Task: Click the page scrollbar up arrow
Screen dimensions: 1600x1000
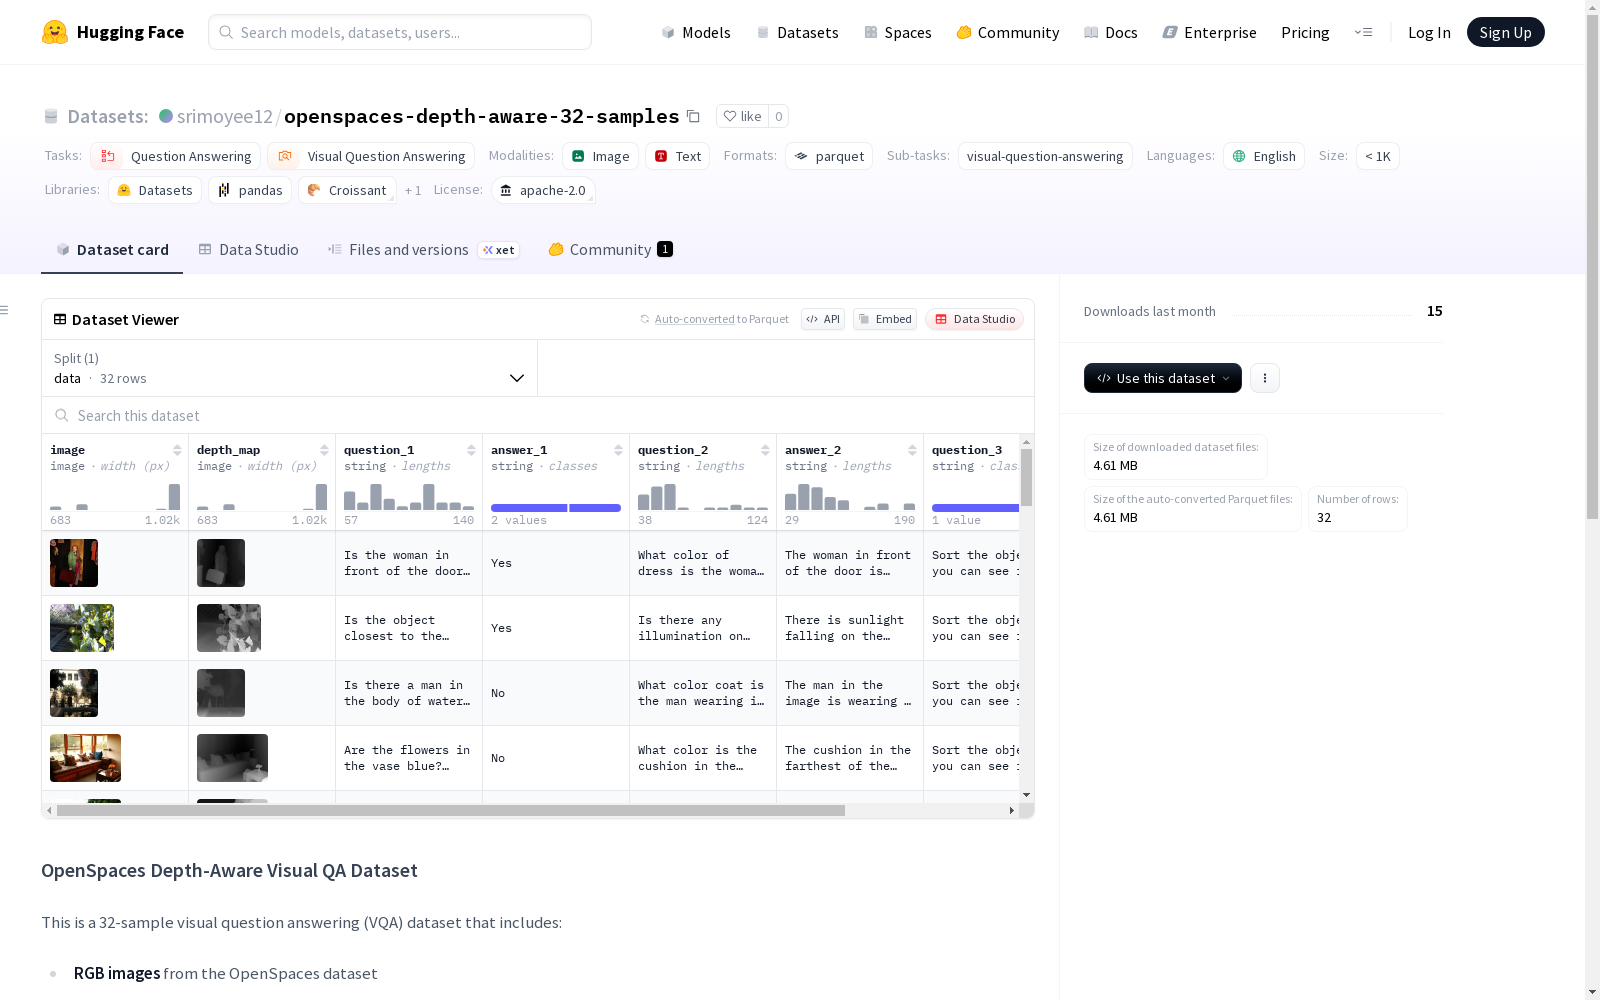Action: pos(1592,6)
